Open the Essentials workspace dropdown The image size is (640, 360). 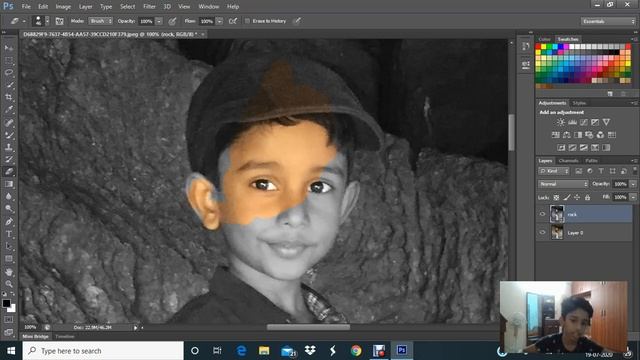(x=608, y=21)
